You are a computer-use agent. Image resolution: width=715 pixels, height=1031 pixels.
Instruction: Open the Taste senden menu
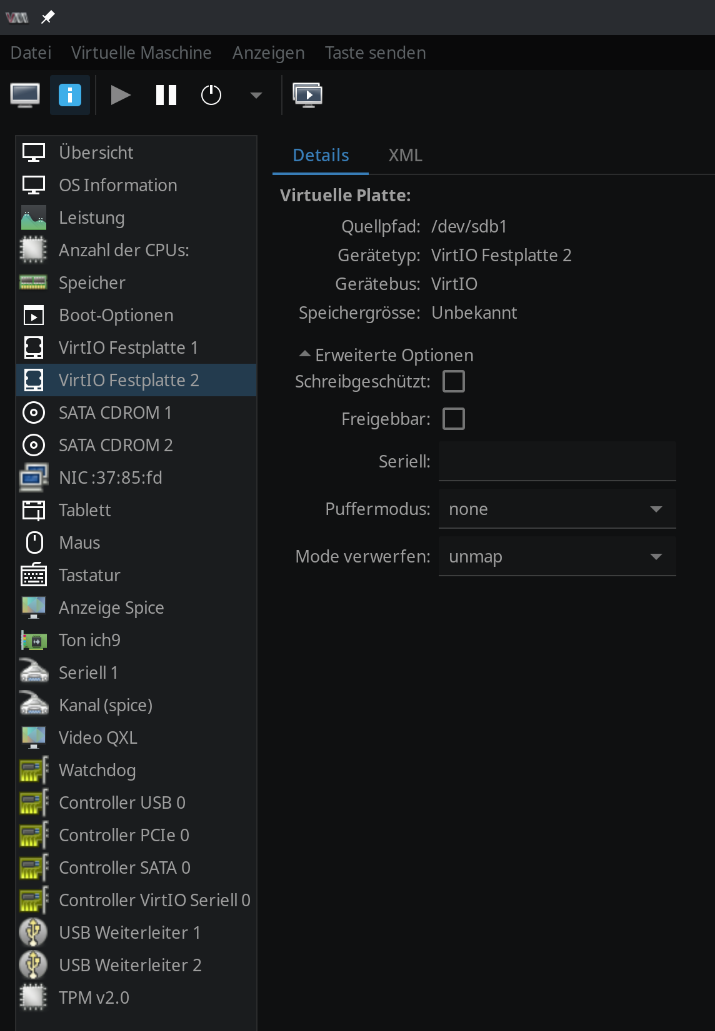tap(375, 53)
